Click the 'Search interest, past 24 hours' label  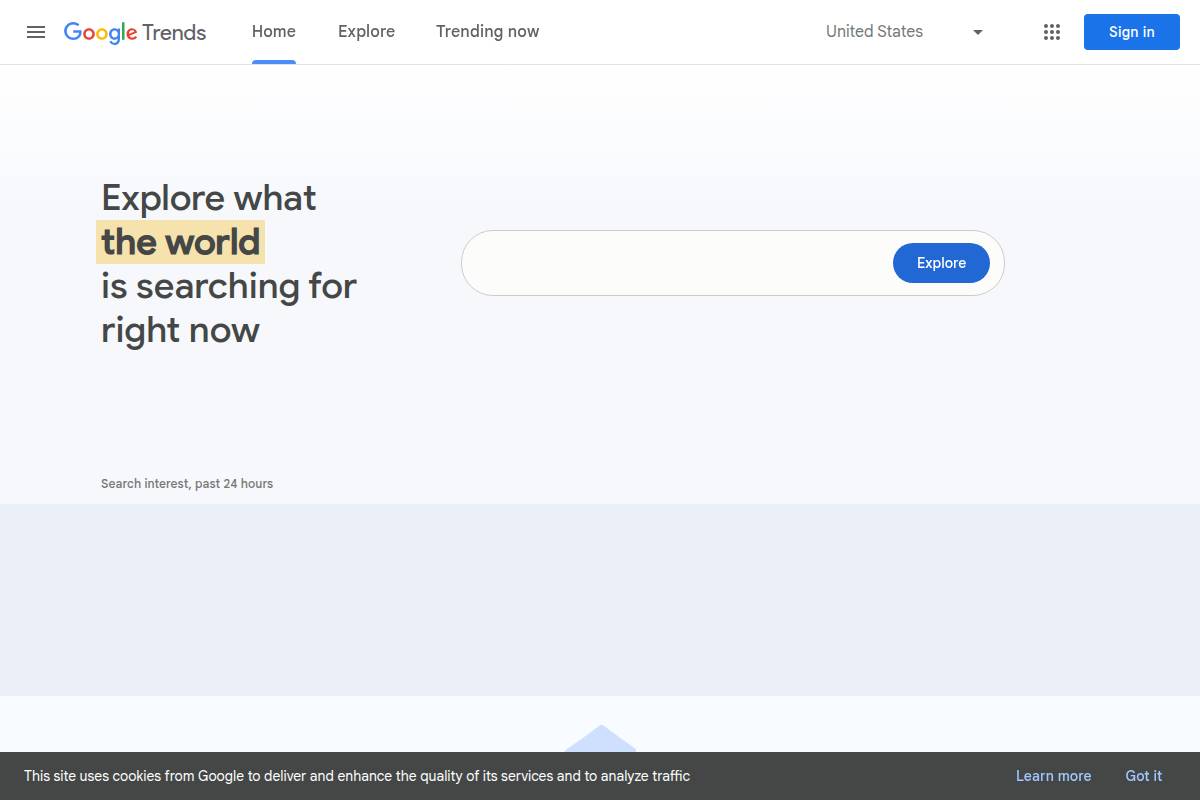tap(186, 483)
